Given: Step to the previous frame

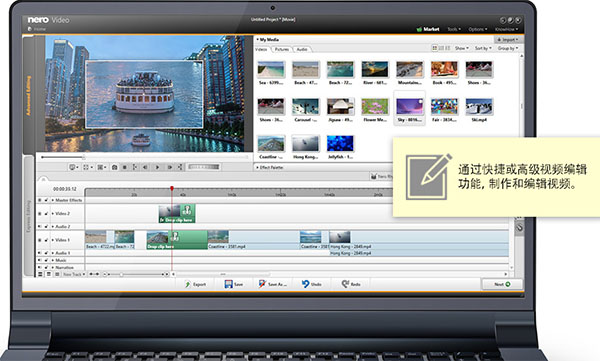Looking at the screenshot, I should click(145, 167).
